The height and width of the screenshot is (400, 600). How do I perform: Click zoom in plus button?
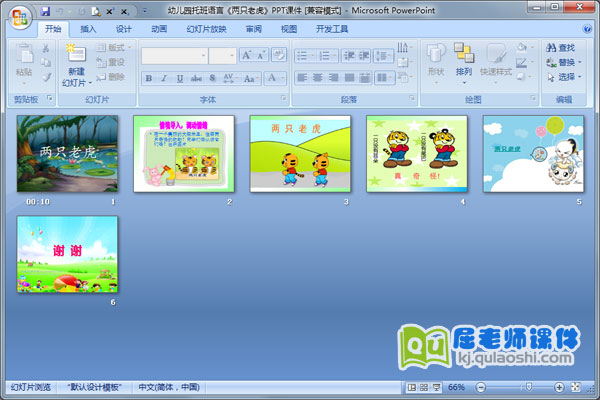click(559, 387)
